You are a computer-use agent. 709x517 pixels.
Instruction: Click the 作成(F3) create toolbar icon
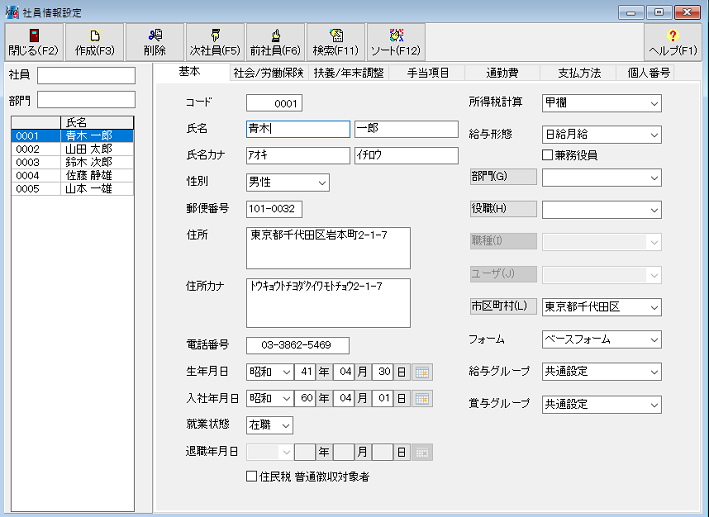point(95,42)
